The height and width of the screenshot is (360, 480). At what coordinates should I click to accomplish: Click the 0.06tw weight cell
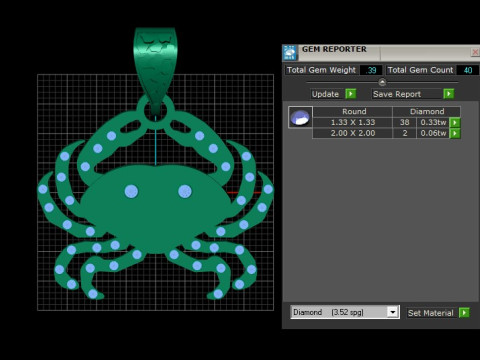[x=433, y=133]
